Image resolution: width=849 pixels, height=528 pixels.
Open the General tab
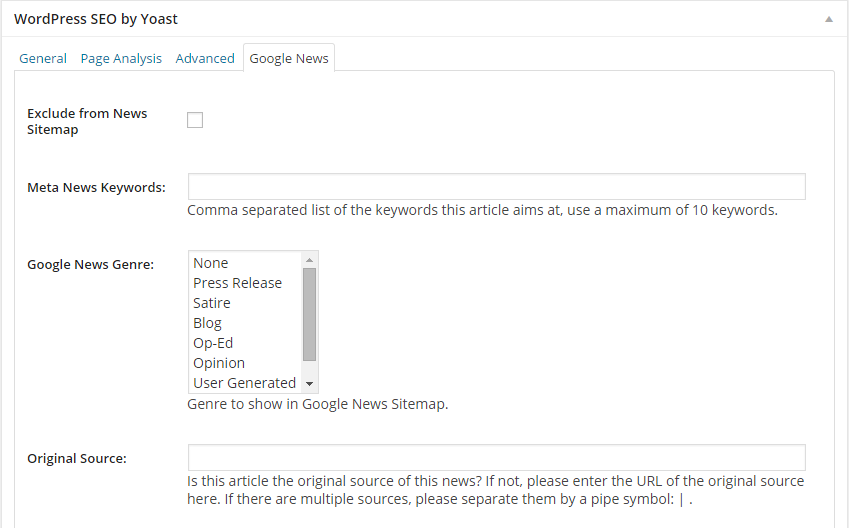point(43,58)
